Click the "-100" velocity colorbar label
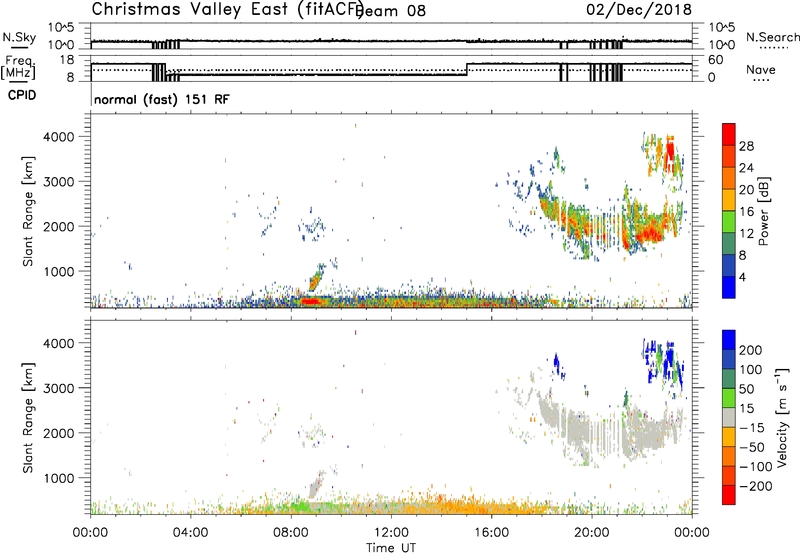 [x=756, y=467]
